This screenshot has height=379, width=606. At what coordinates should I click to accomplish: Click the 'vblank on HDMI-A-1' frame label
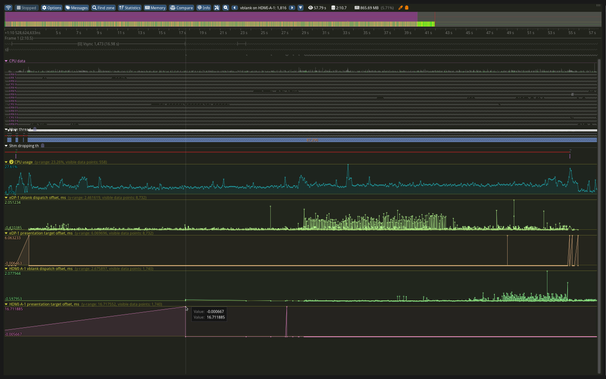point(263,8)
